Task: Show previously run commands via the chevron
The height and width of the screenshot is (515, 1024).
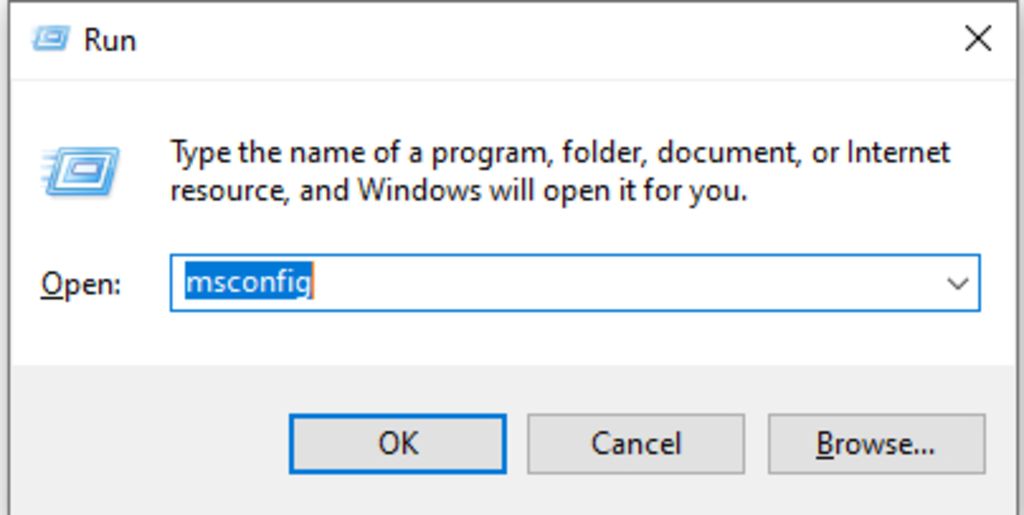Action: point(957,283)
